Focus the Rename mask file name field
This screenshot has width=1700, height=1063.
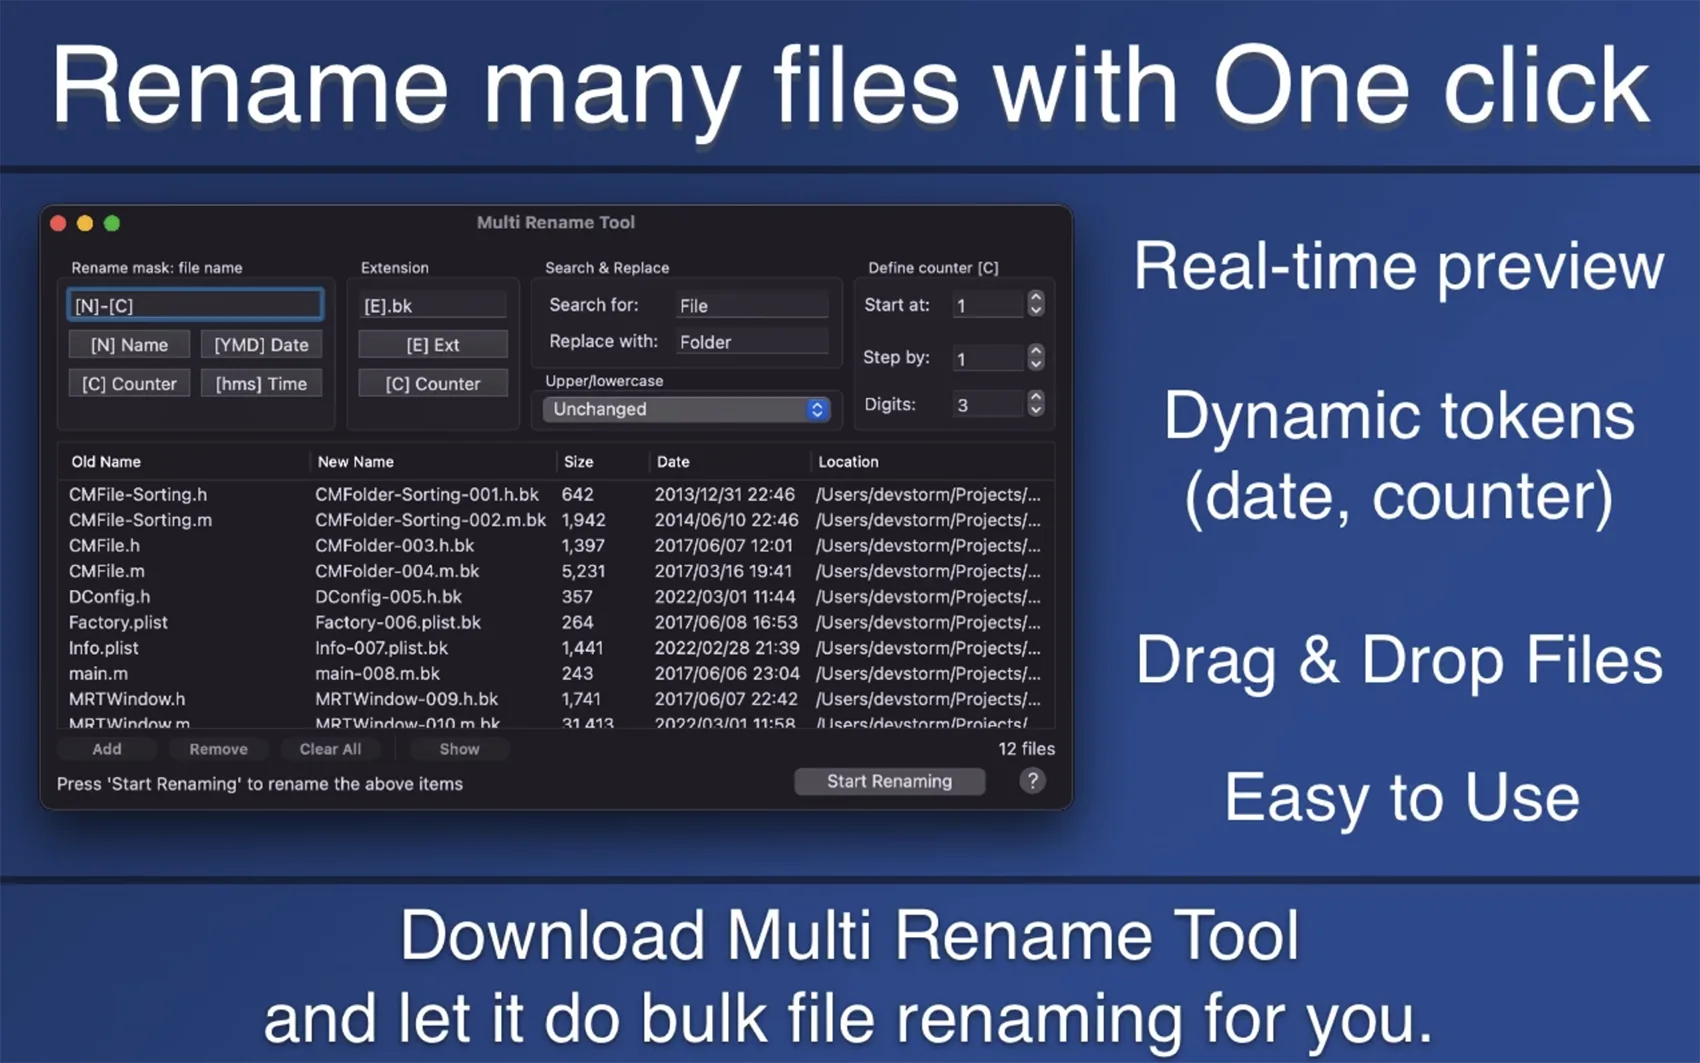[195, 305]
